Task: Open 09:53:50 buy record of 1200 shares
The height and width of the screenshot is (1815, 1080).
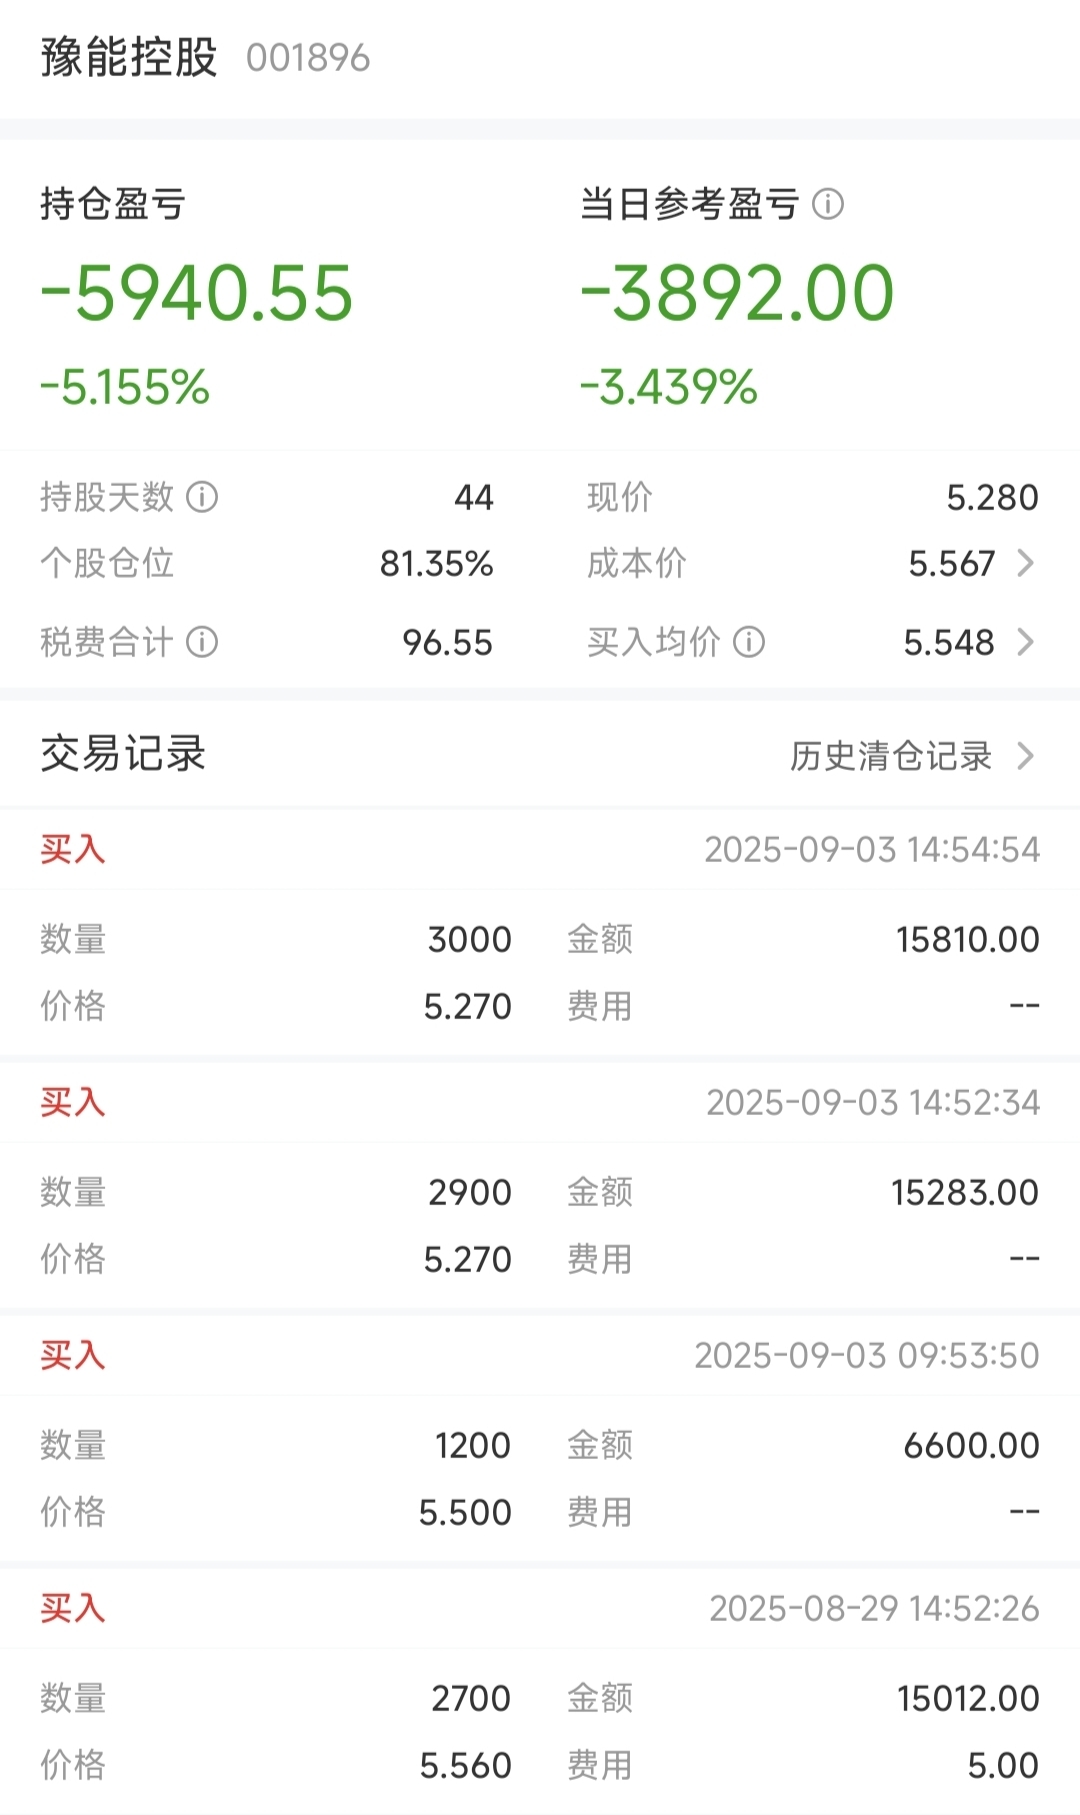Action: click(540, 1438)
